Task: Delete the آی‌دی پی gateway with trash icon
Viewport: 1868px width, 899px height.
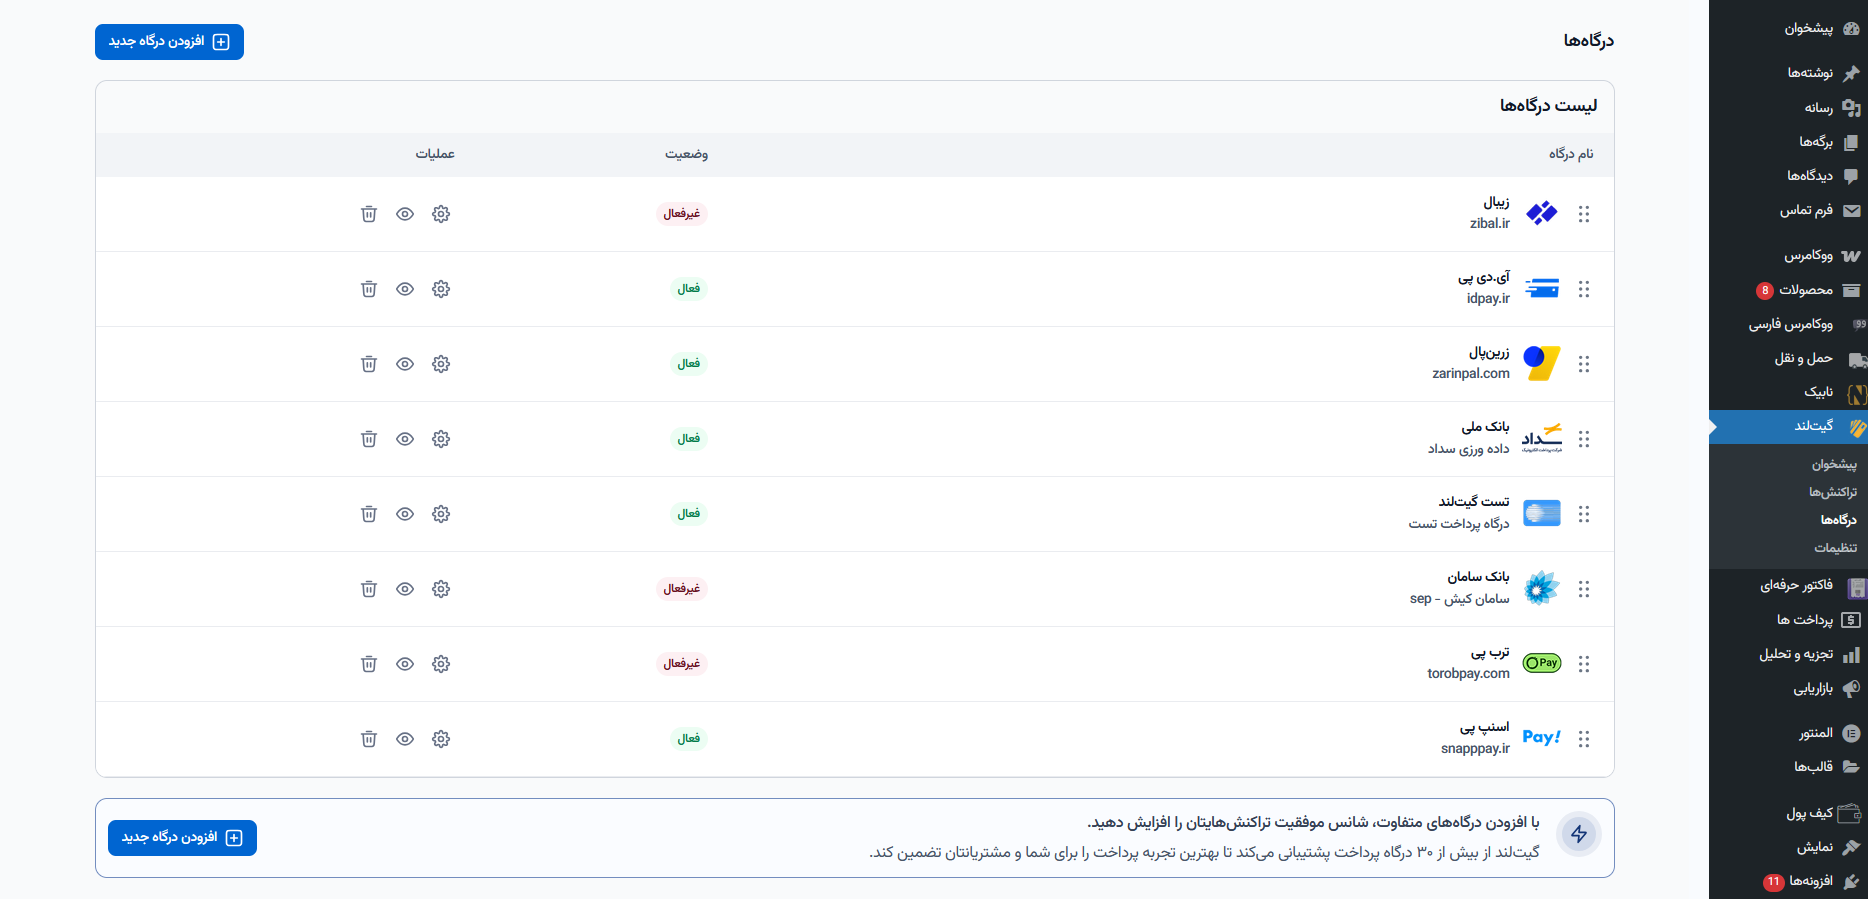Action: pos(369,289)
